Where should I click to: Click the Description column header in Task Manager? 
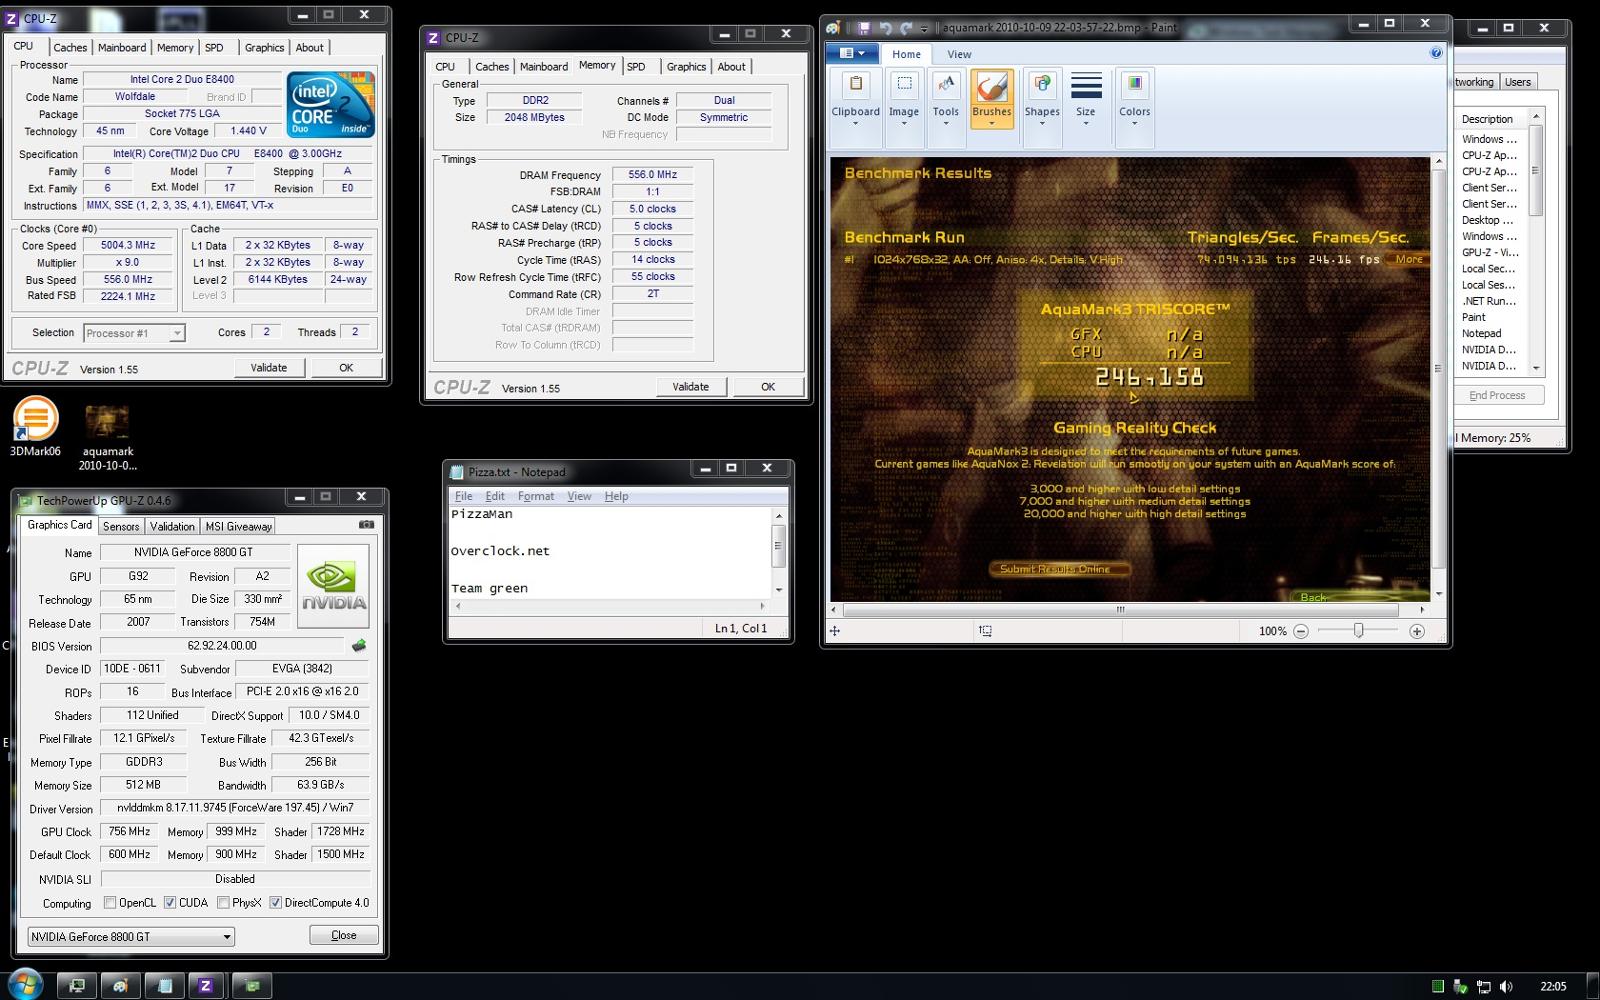(x=1489, y=118)
